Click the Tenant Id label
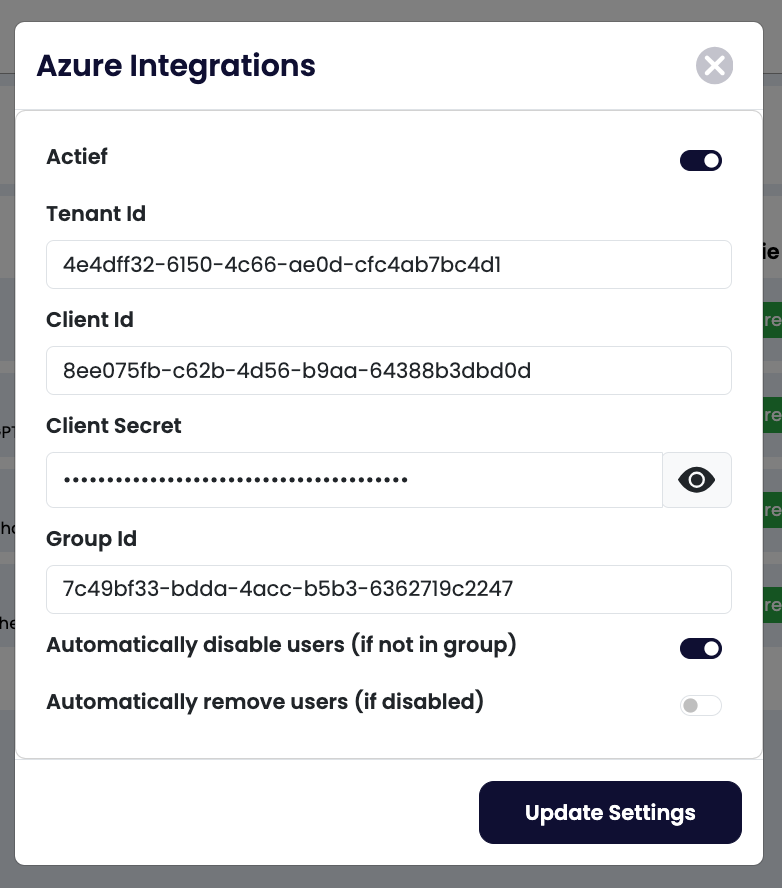The width and height of the screenshot is (782, 888). coord(96,214)
